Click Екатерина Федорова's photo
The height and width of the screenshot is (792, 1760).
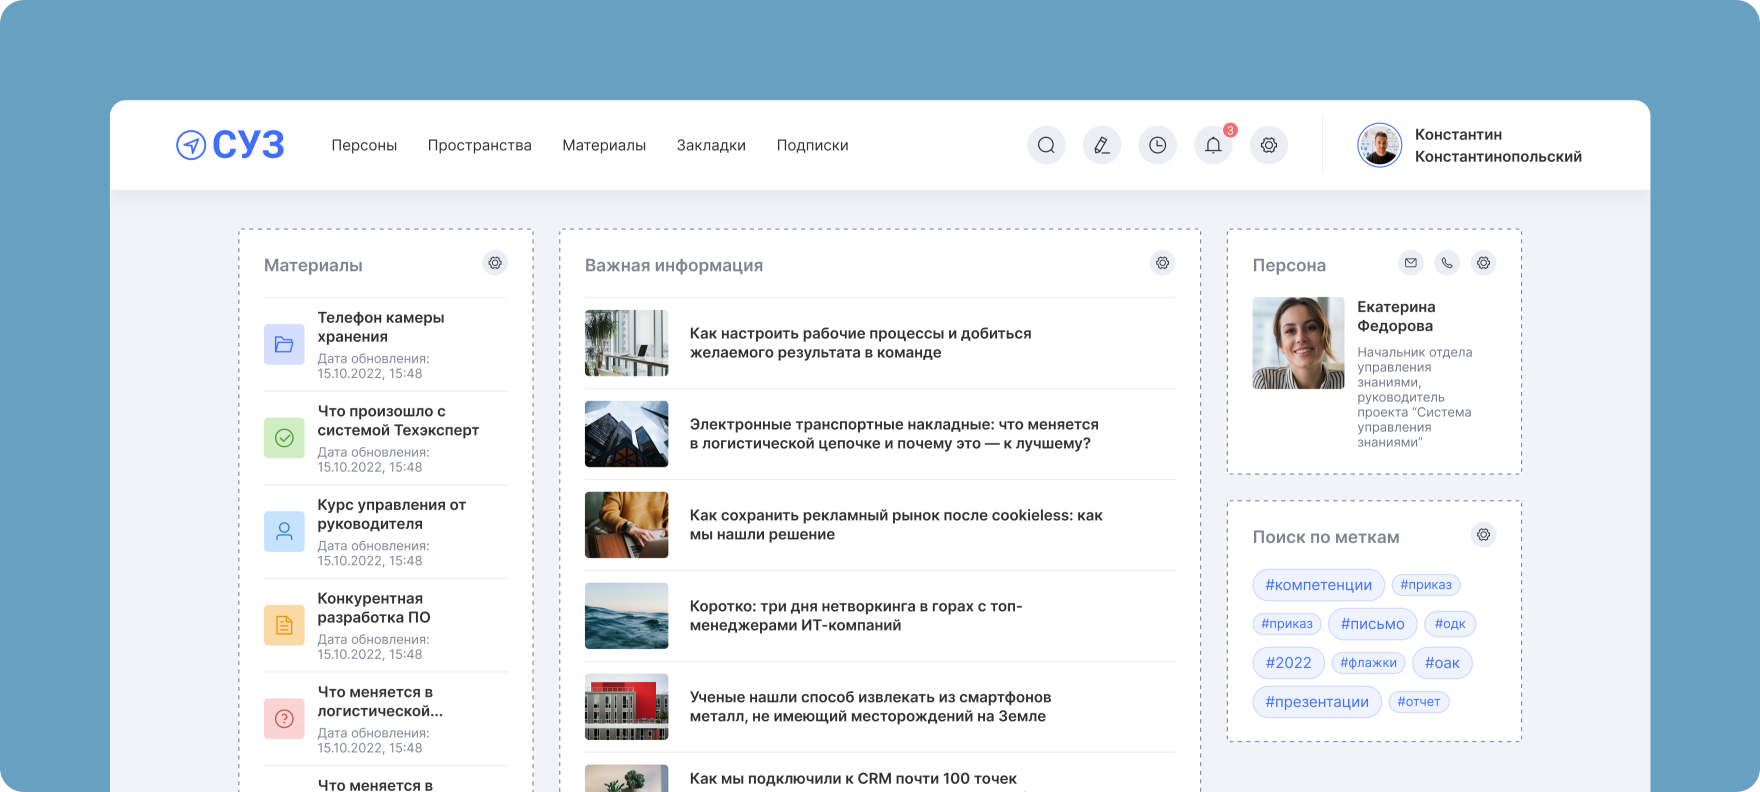pos(1298,343)
